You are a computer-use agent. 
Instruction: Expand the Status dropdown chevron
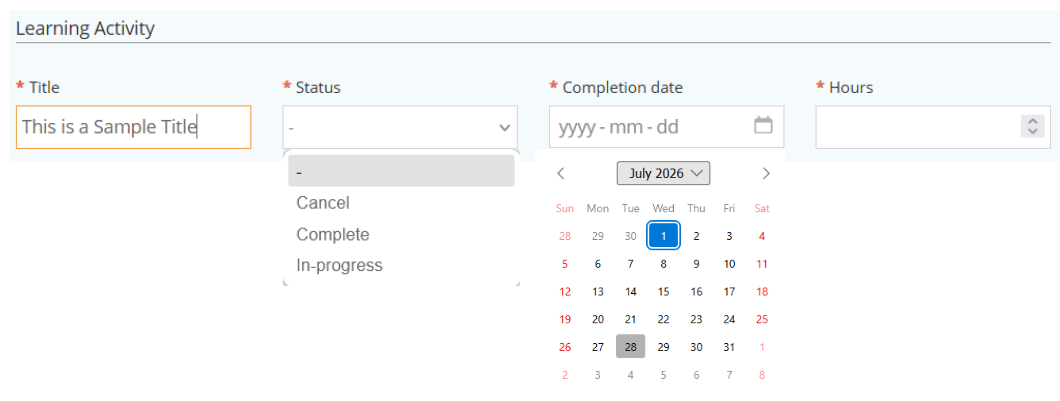point(504,127)
